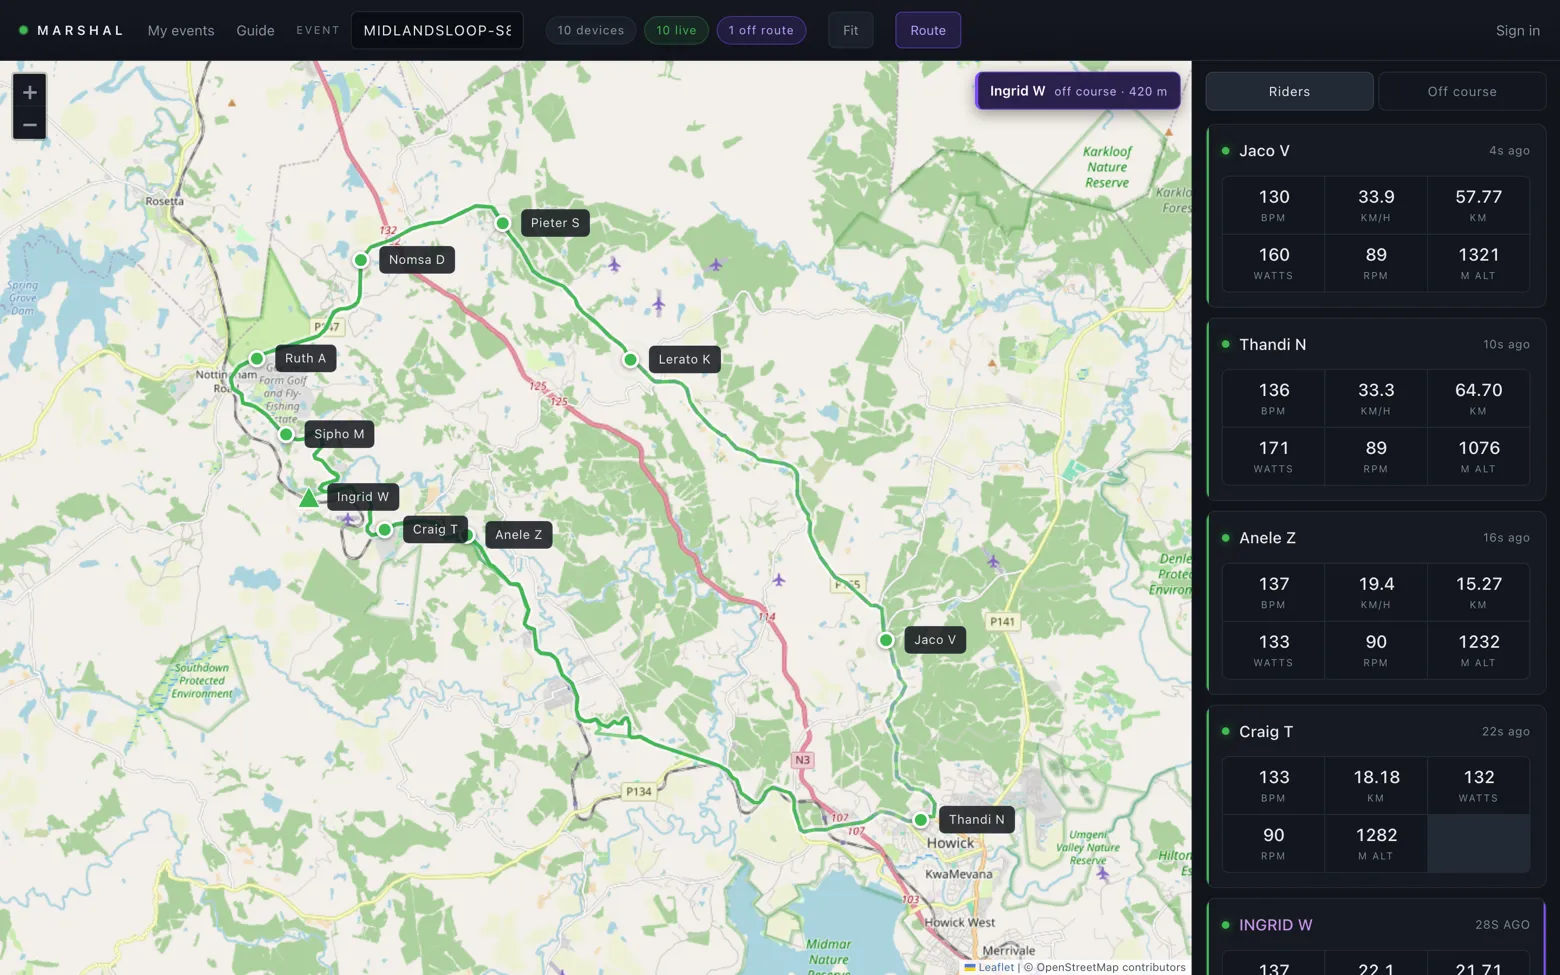Click Lerato K green map marker dot
Image resolution: width=1560 pixels, height=975 pixels.
(x=630, y=359)
